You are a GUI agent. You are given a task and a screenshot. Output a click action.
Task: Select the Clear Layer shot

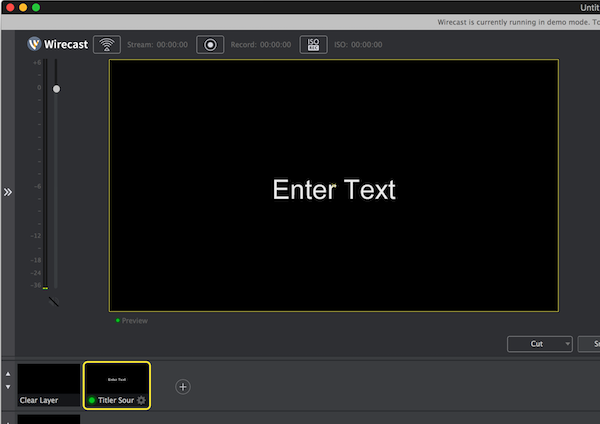49,384
